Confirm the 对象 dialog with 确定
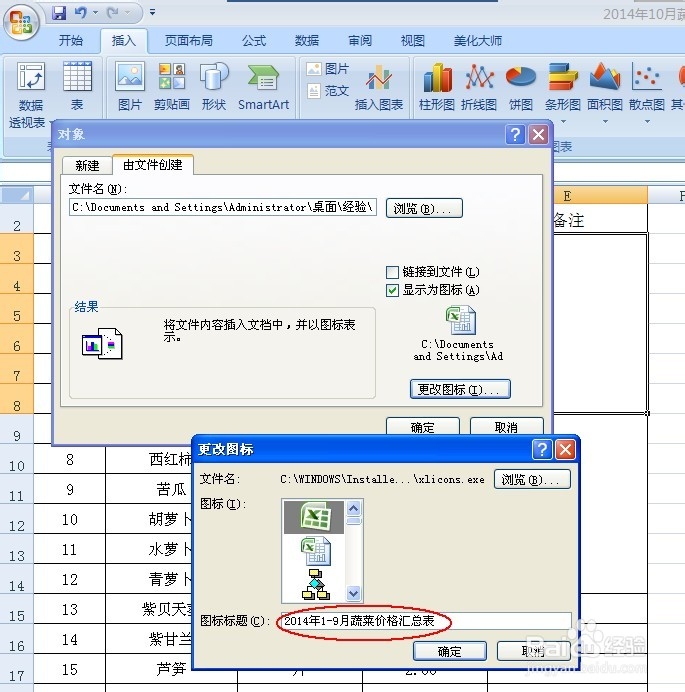This screenshot has width=685, height=692. pos(422,426)
